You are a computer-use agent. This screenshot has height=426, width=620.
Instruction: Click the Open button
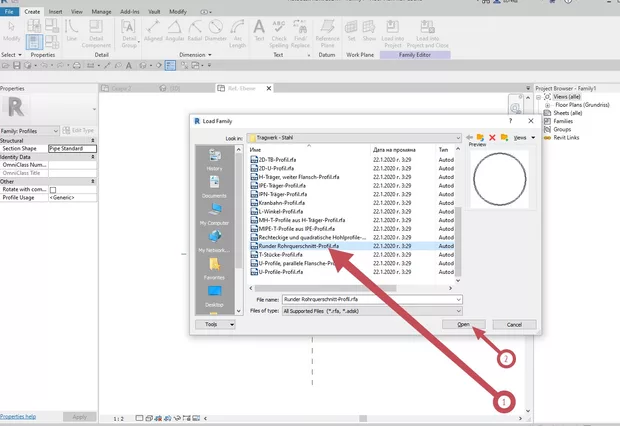point(464,324)
